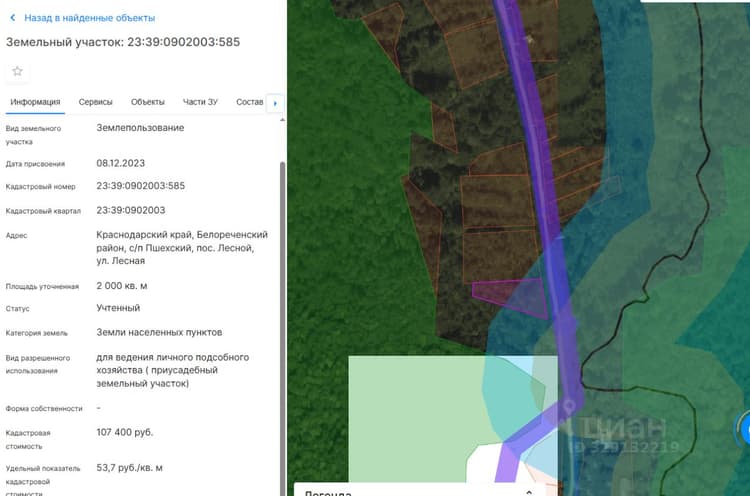Select the Информация tab
The width and height of the screenshot is (750, 496).
coord(35,102)
